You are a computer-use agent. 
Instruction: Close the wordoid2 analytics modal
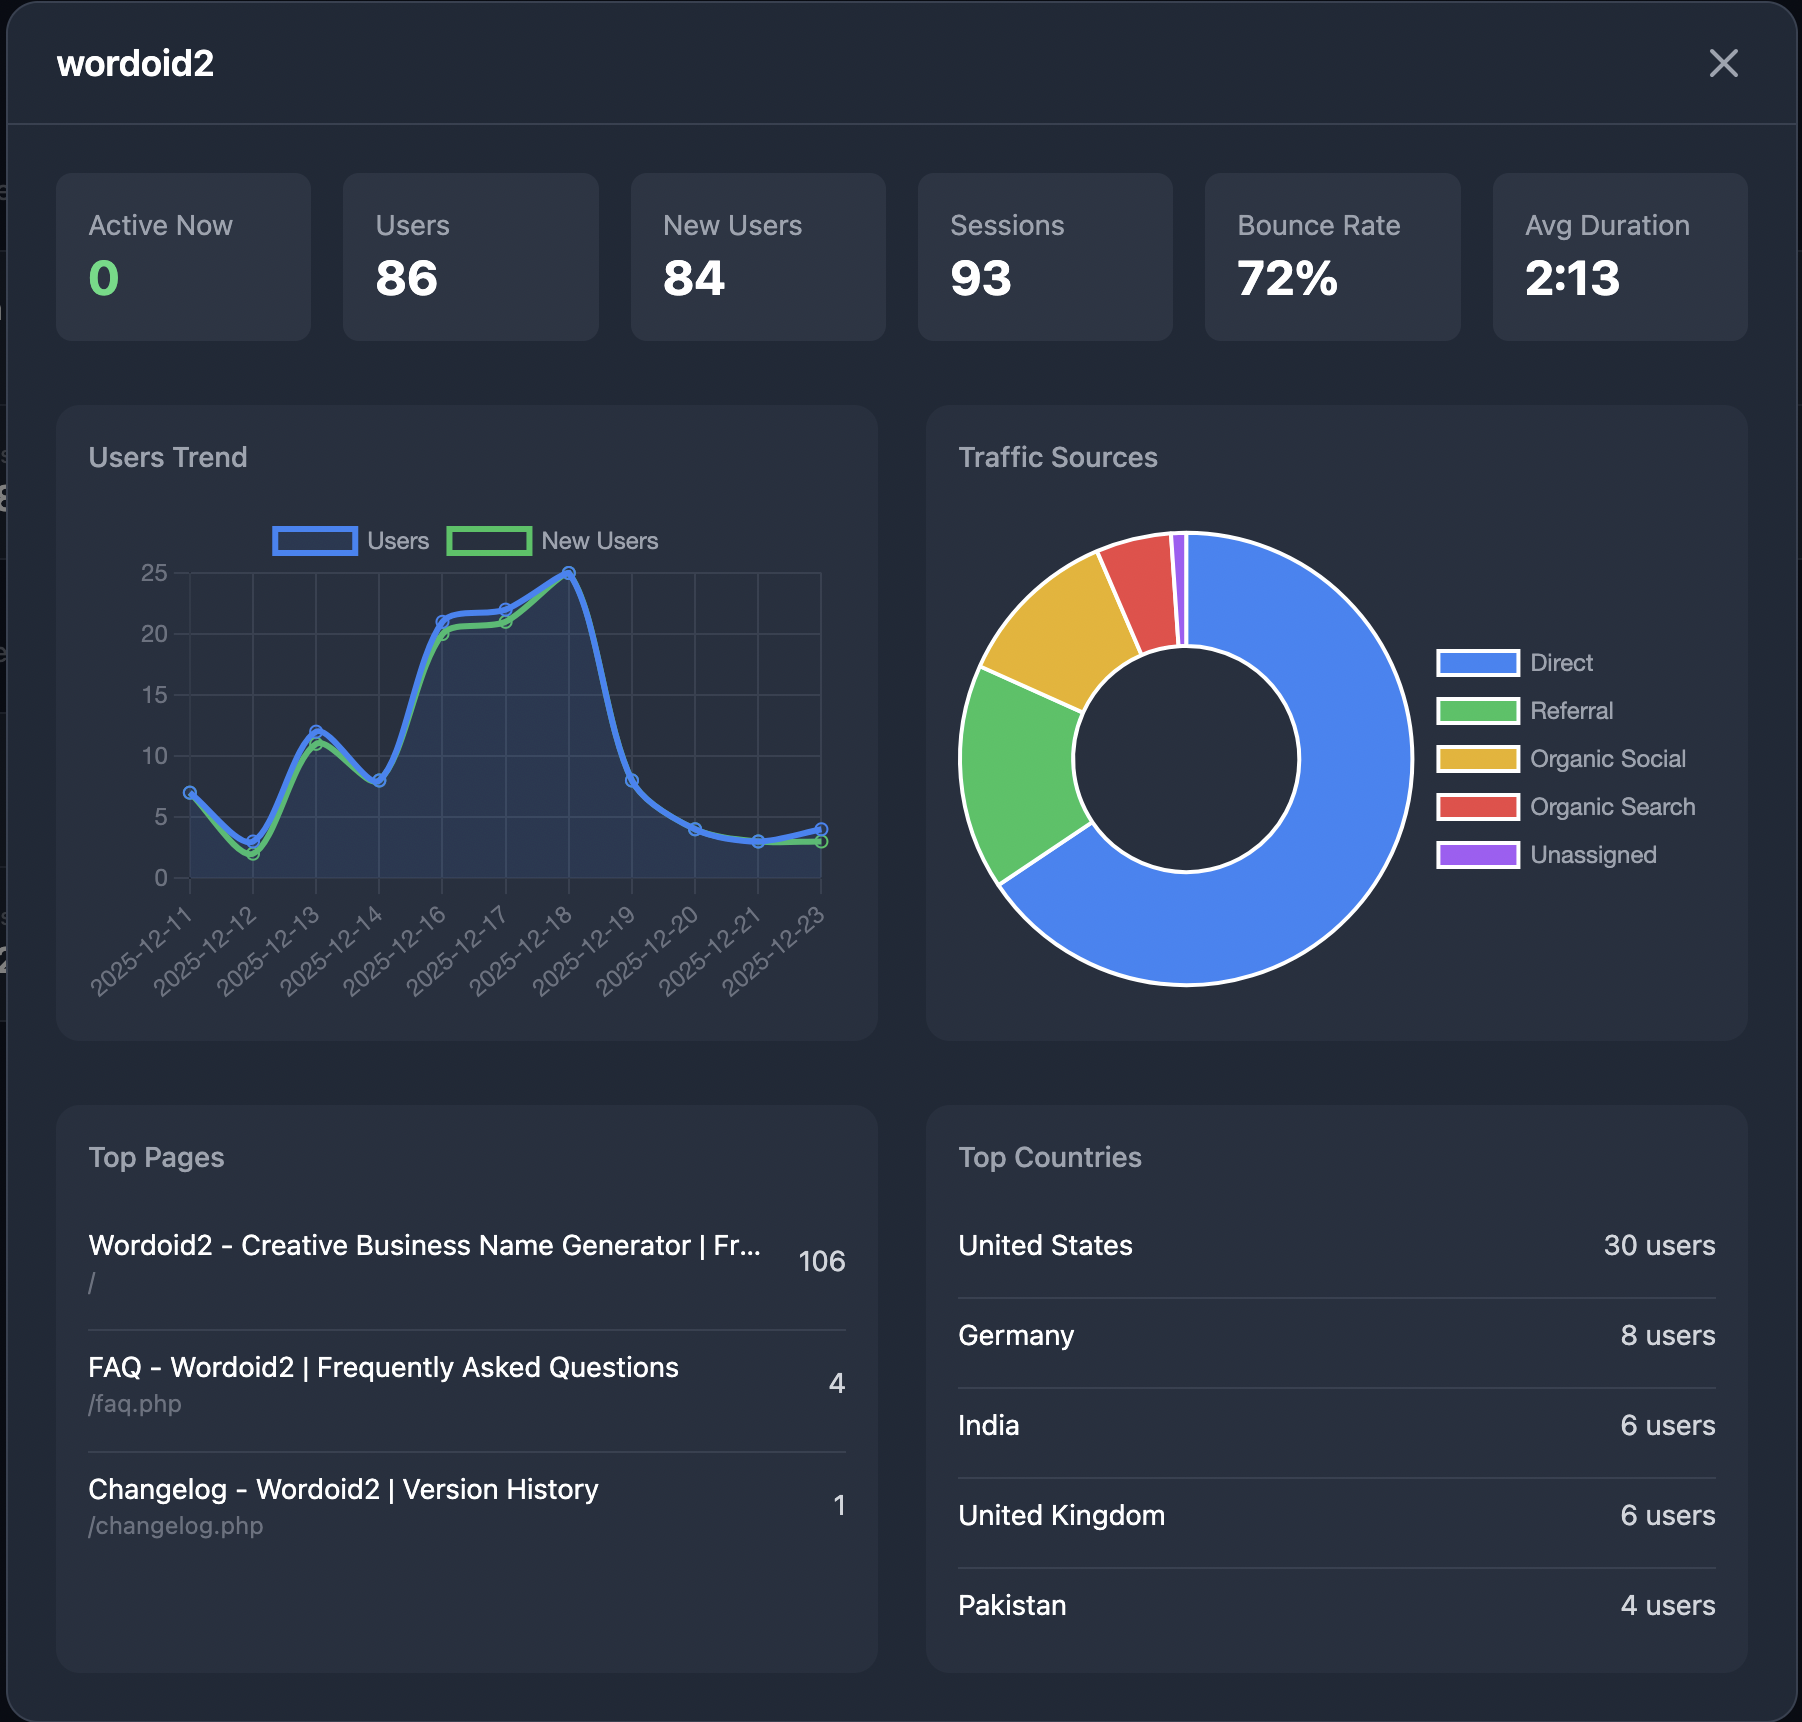[x=1724, y=64]
